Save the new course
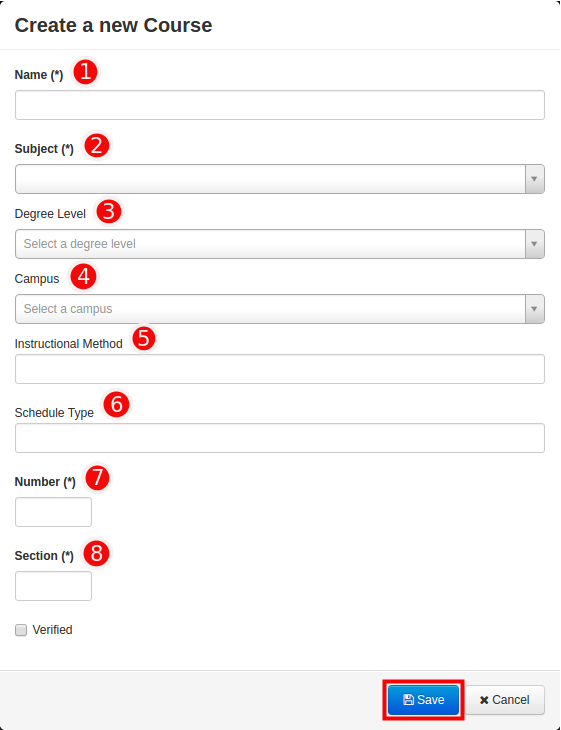561x730 pixels. (423, 700)
